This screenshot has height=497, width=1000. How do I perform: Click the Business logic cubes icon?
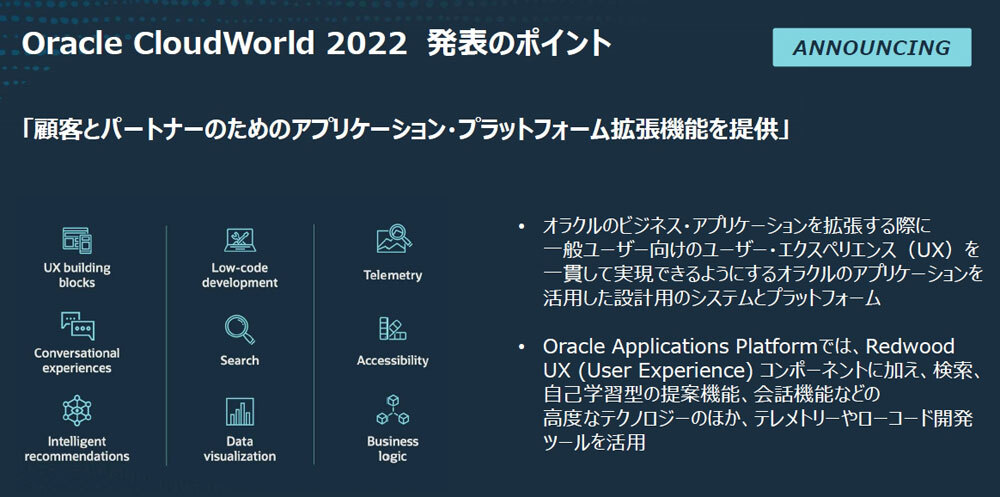tap(393, 411)
